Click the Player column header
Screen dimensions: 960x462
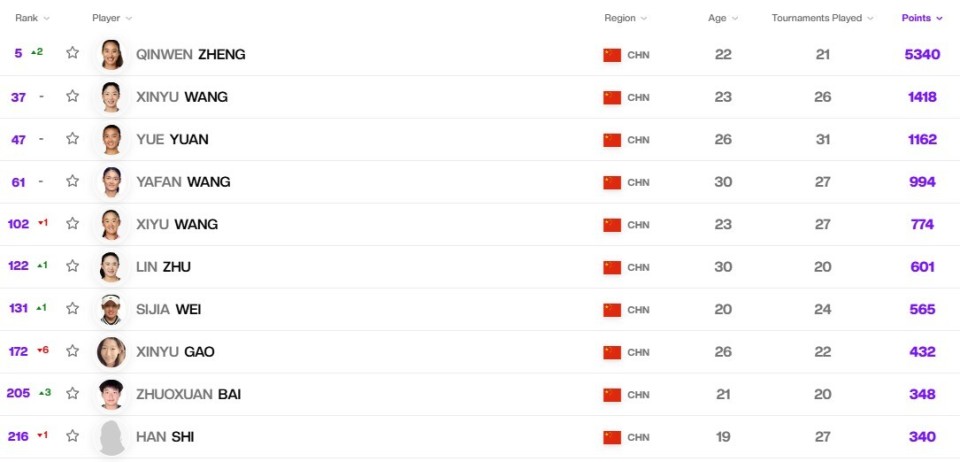pos(112,18)
